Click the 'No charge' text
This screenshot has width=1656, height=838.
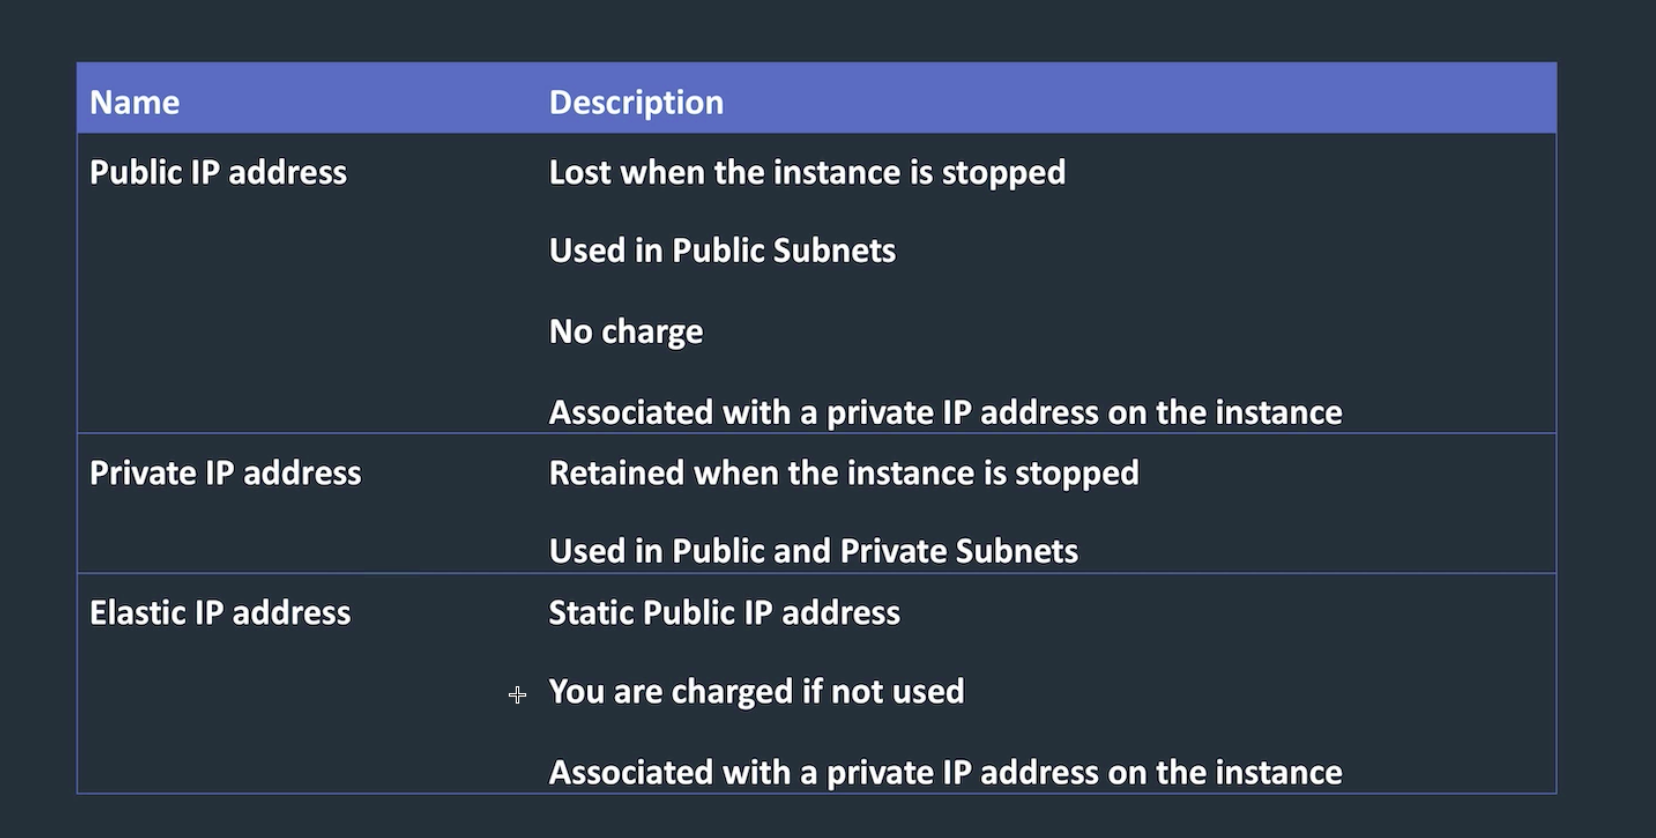626,331
